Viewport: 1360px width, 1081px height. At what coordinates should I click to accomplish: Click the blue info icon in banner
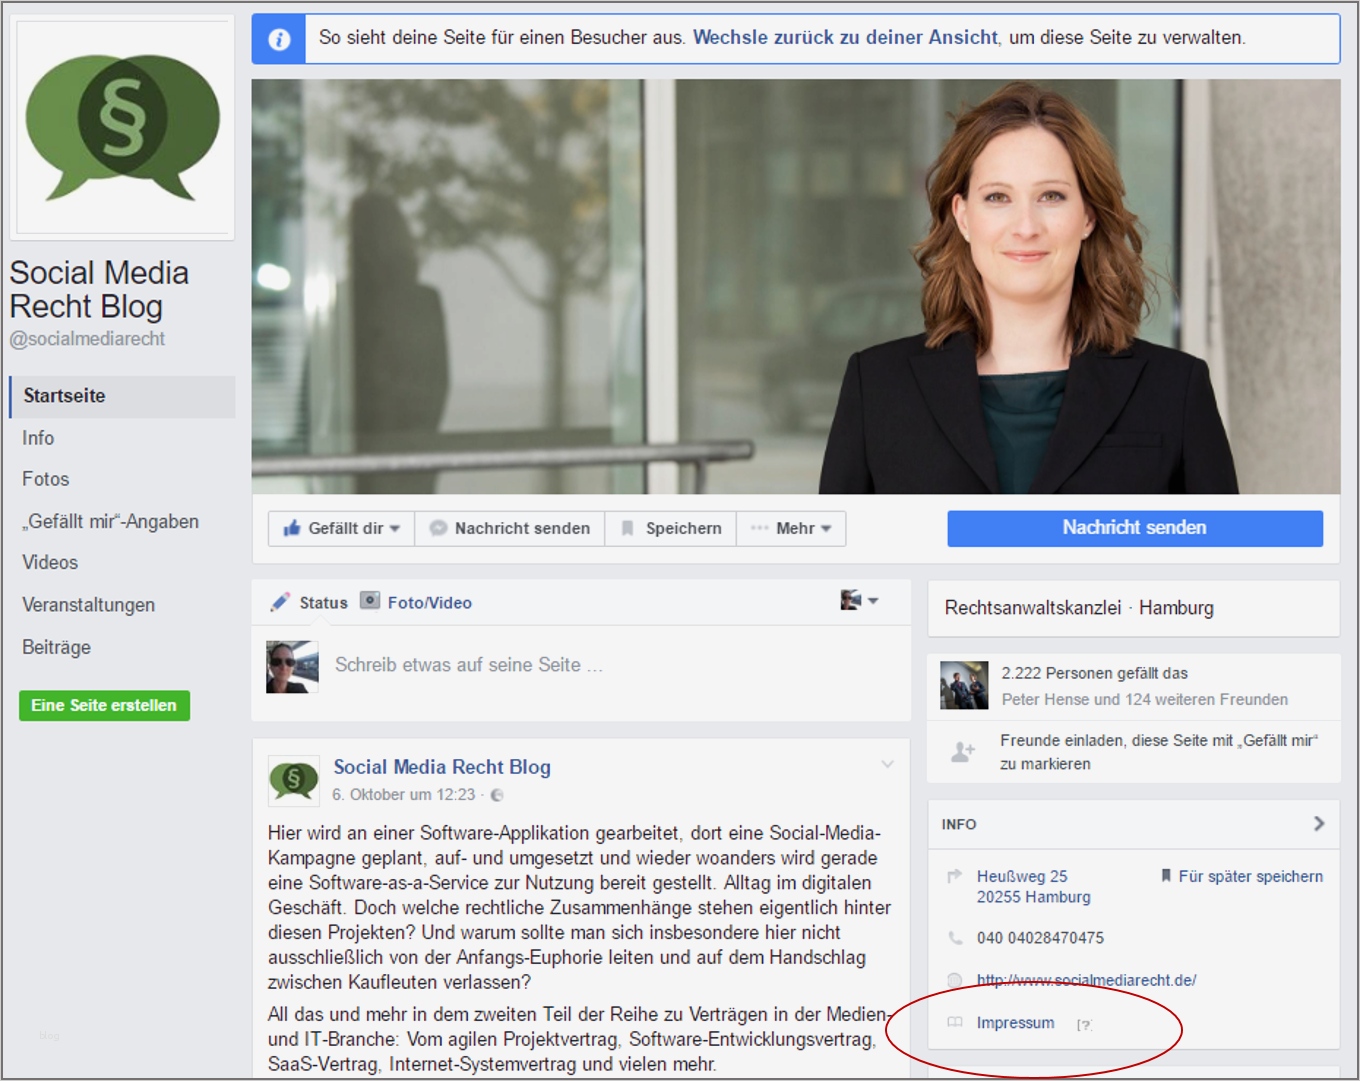point(279,39)
